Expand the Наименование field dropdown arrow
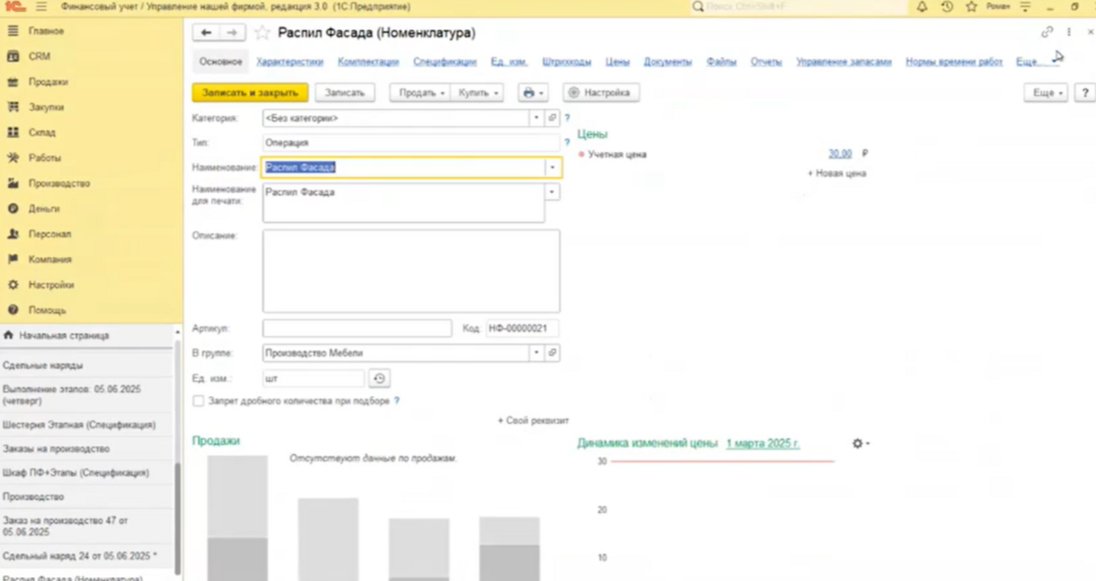 pyautogui.click(x=552, y=168)
